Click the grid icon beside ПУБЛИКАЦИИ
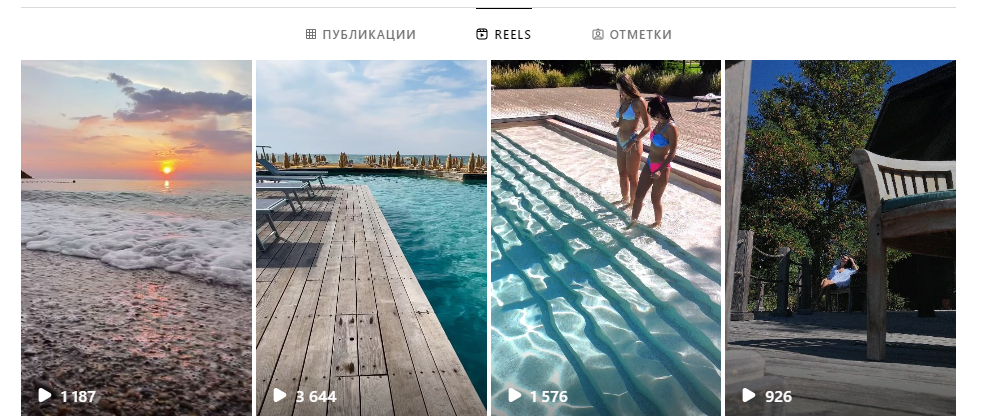Screen dimensions: 991x416 click(x=310, y=34)
